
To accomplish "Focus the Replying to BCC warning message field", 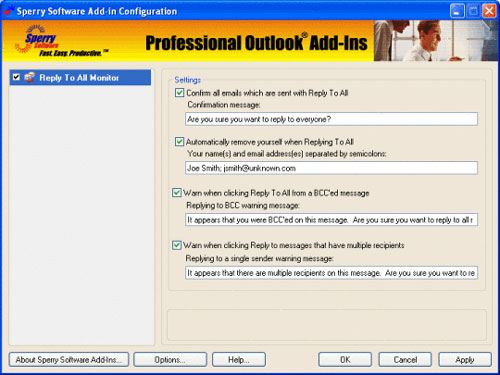I will [331, 220].
